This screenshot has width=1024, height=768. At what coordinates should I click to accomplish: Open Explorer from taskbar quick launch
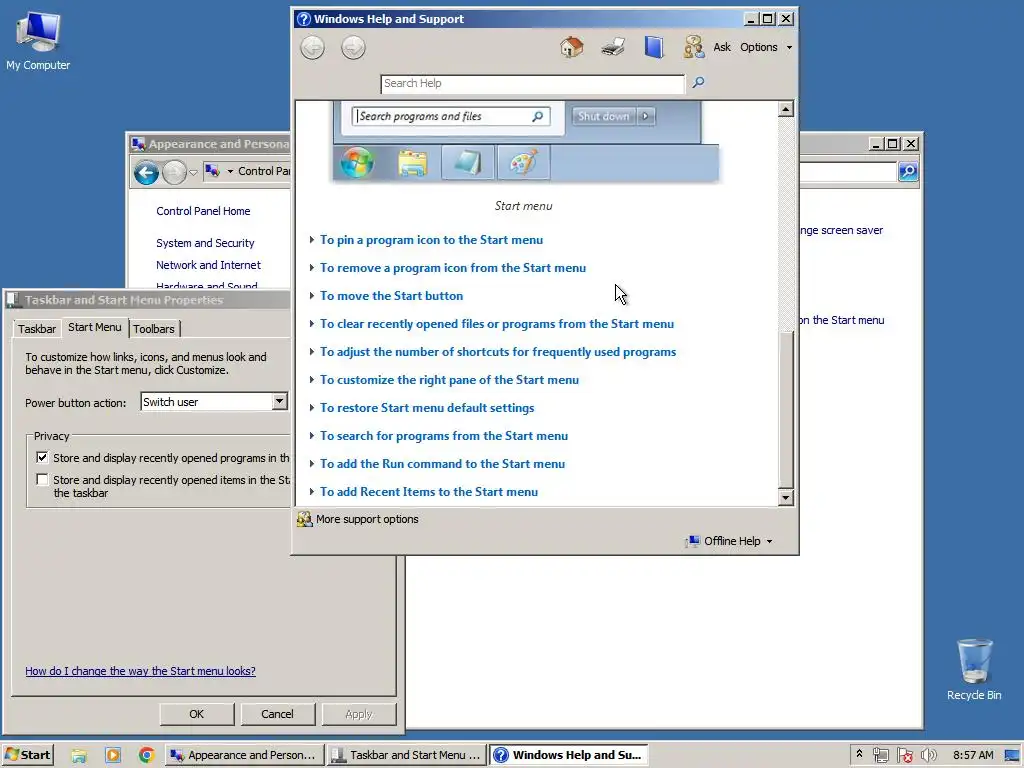(79, 756)
